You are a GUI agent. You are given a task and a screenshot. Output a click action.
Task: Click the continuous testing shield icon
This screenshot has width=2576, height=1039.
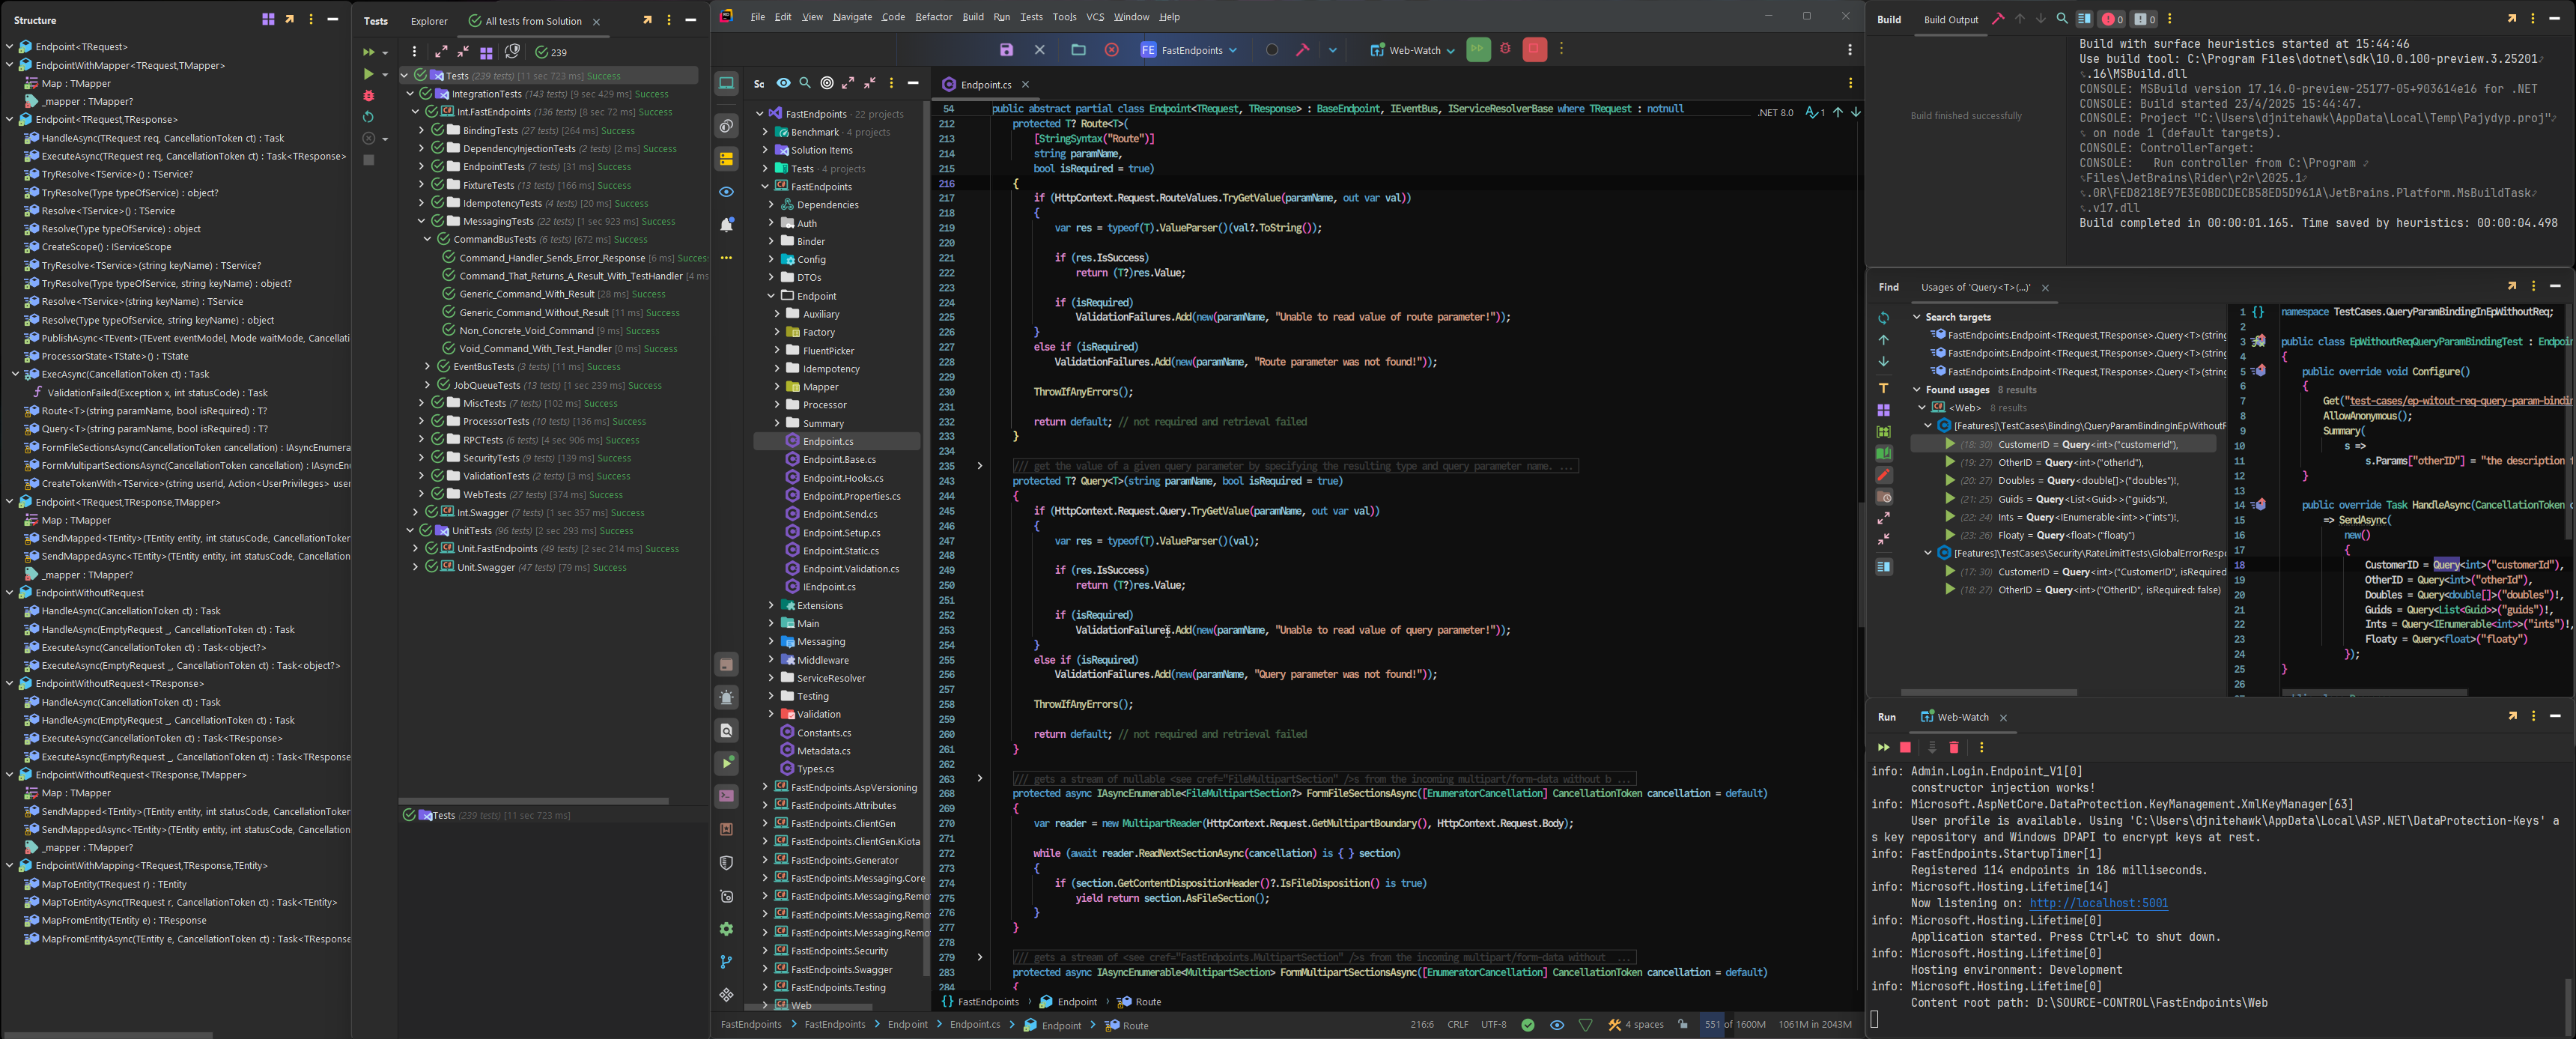513,52
